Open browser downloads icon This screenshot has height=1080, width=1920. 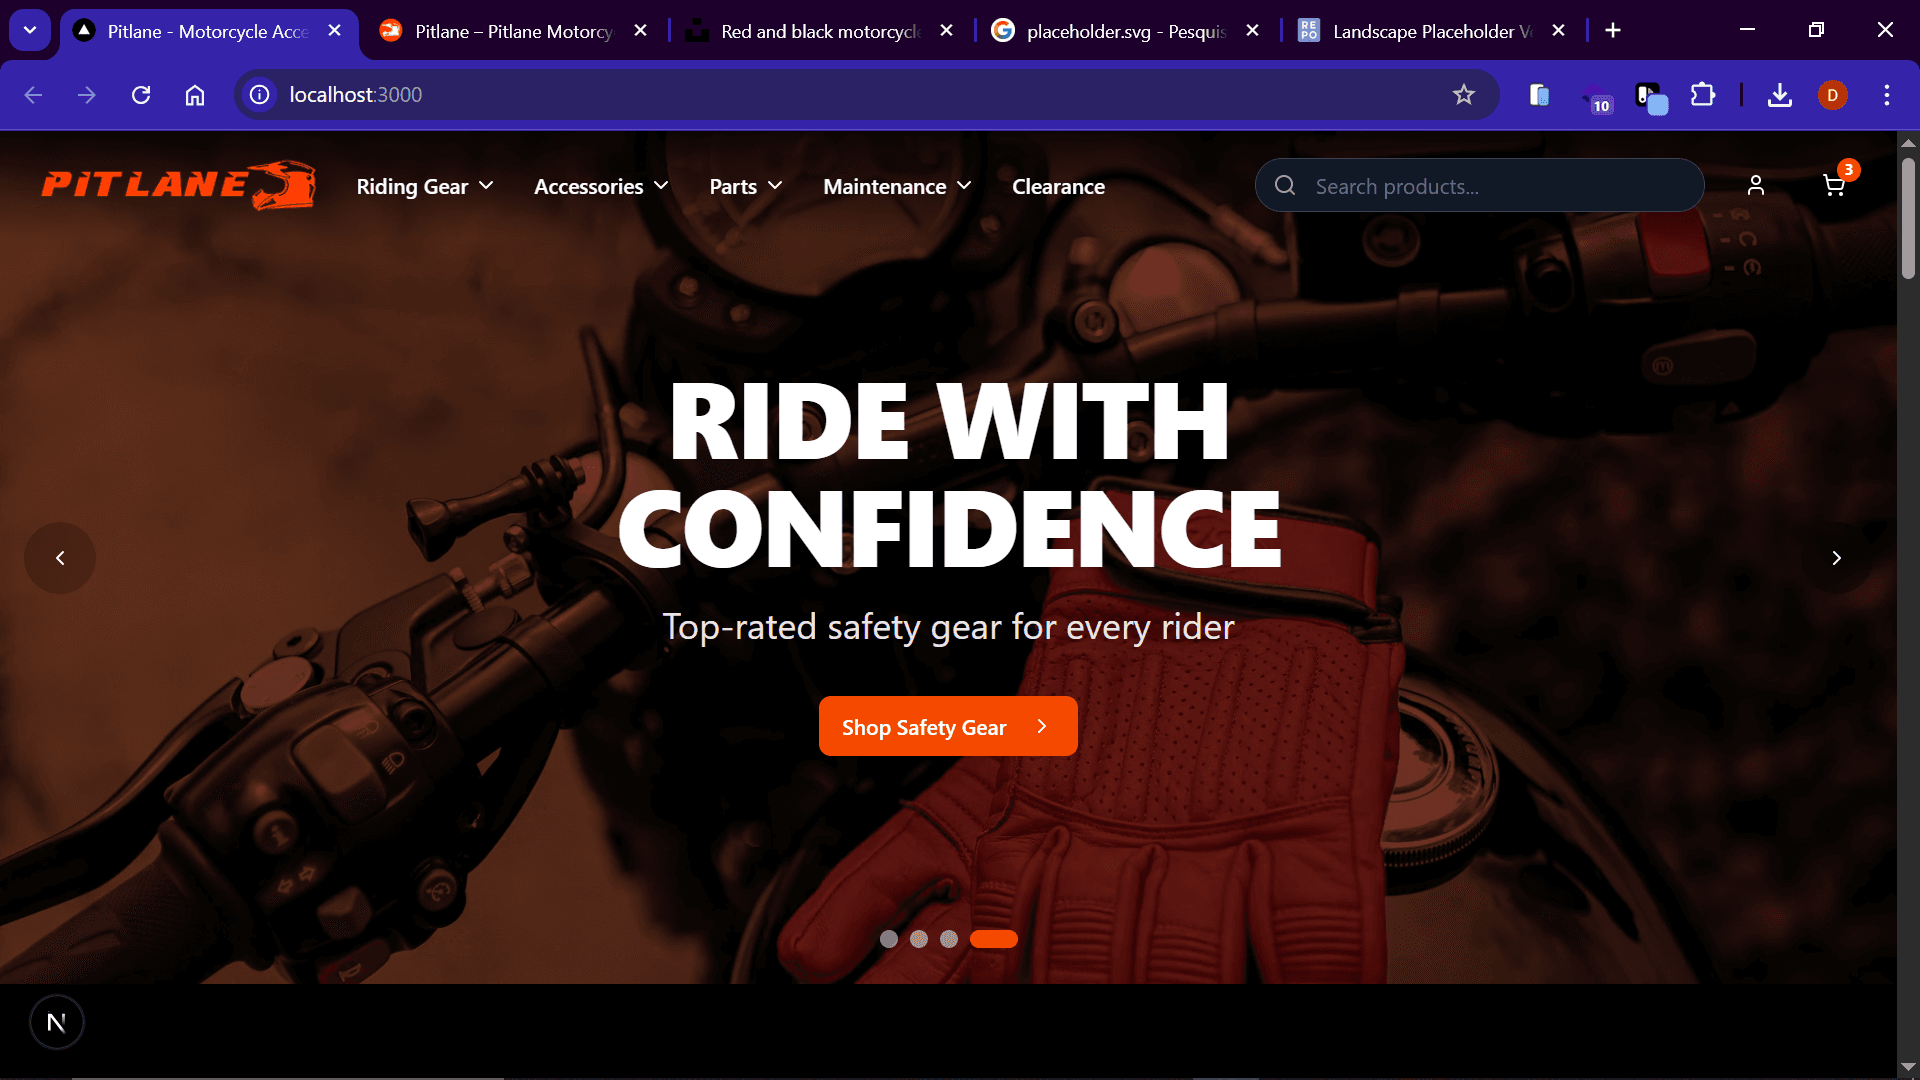point(1779,95)
